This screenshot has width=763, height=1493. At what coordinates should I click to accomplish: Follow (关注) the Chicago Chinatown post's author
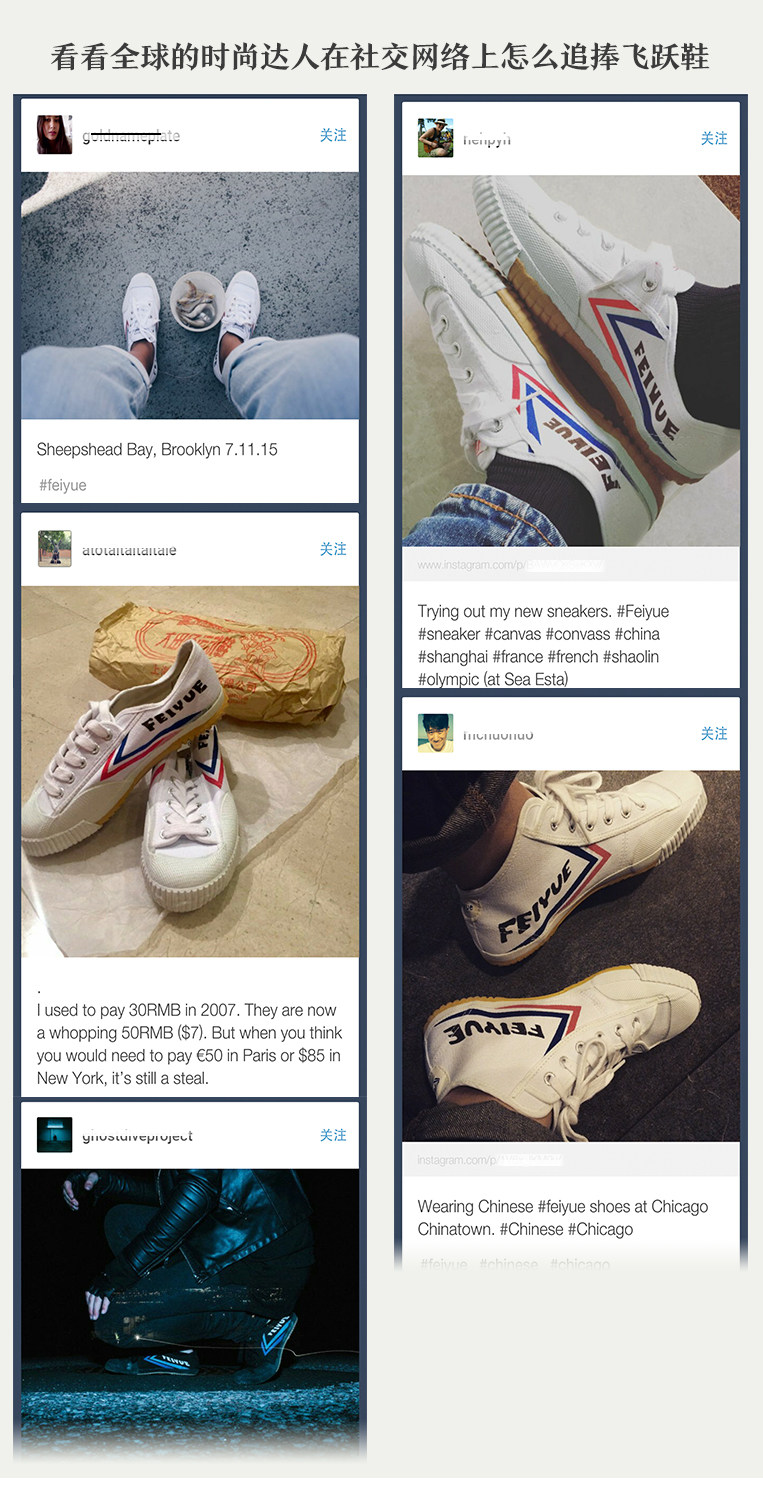(714, 733)
